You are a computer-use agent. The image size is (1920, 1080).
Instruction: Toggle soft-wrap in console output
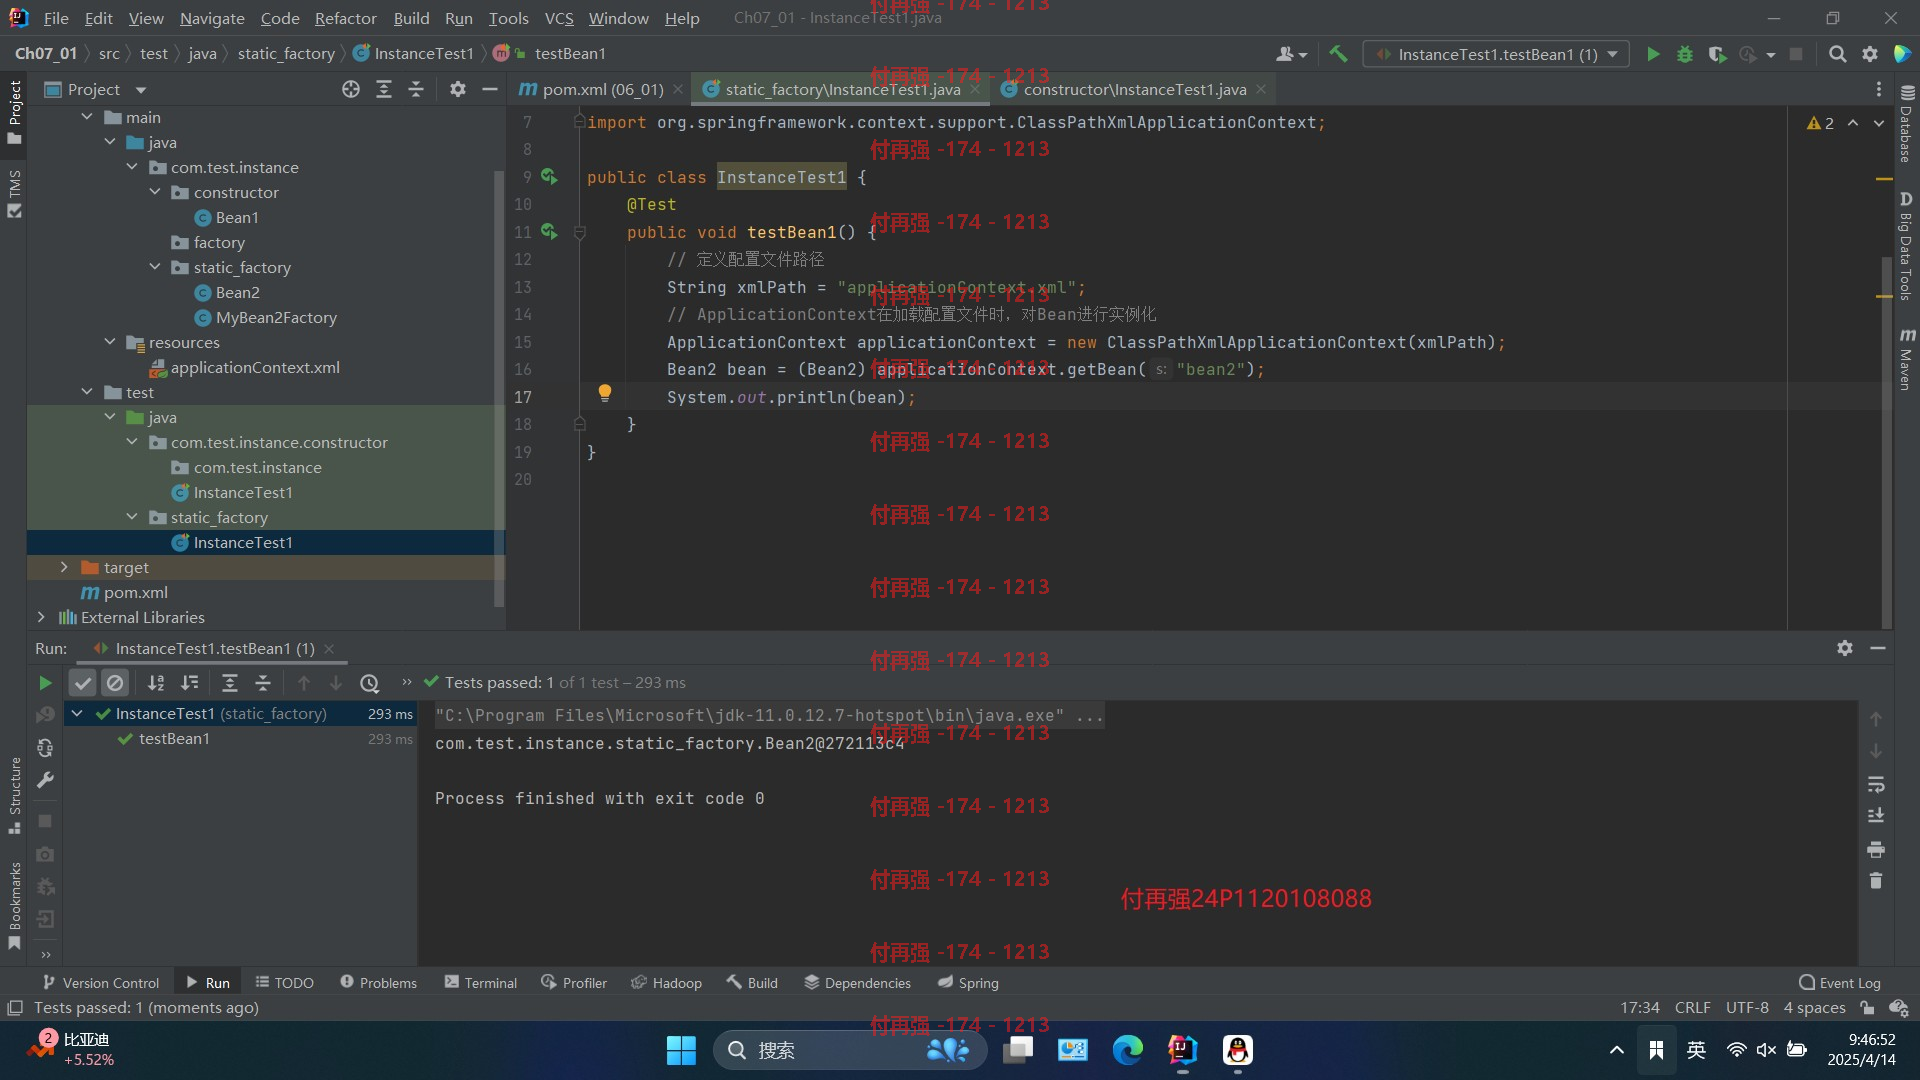(x=1876, y=784)
